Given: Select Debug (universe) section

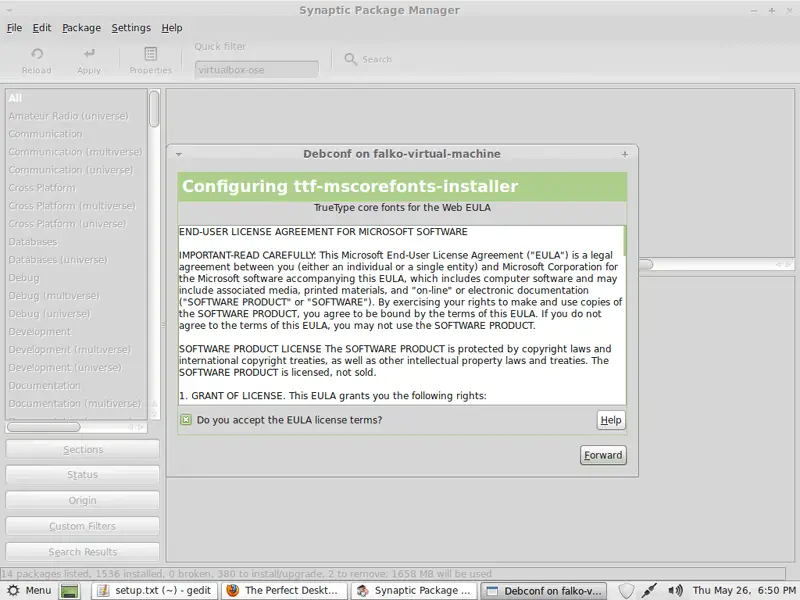Looking at the screenshot, I should pos(77,314).
